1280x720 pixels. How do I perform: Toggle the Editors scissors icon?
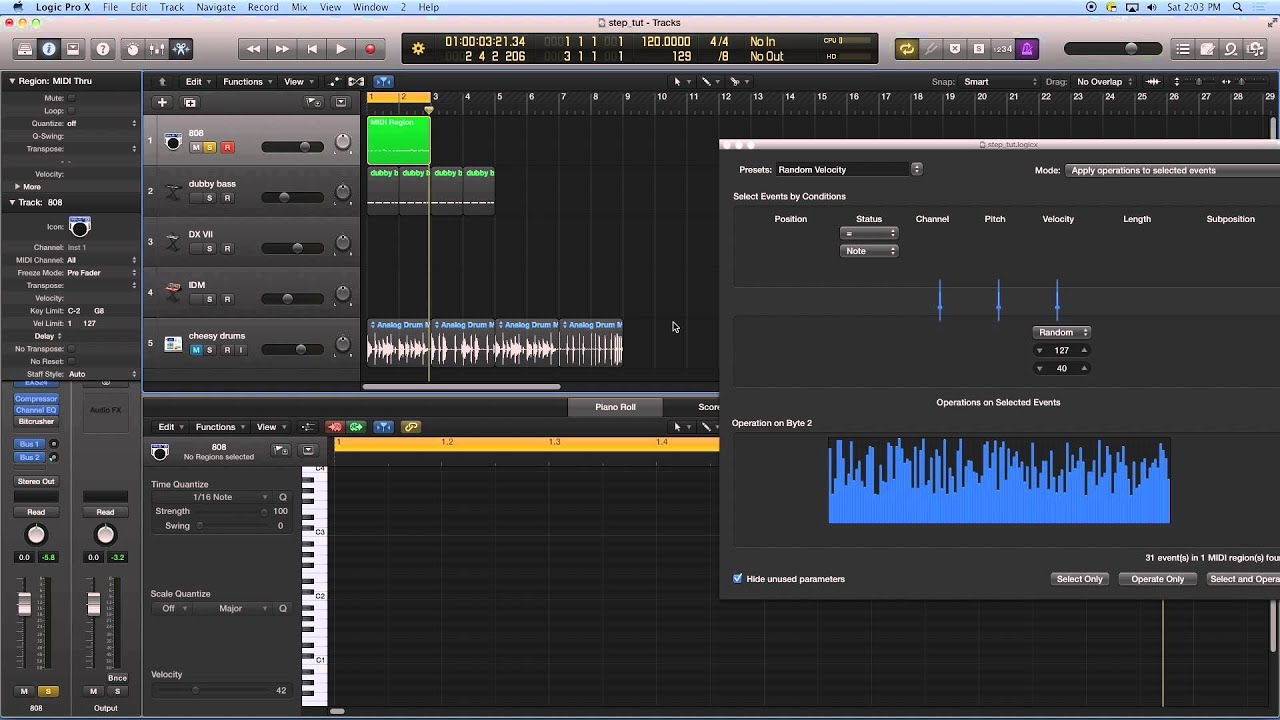pos(181,49)
